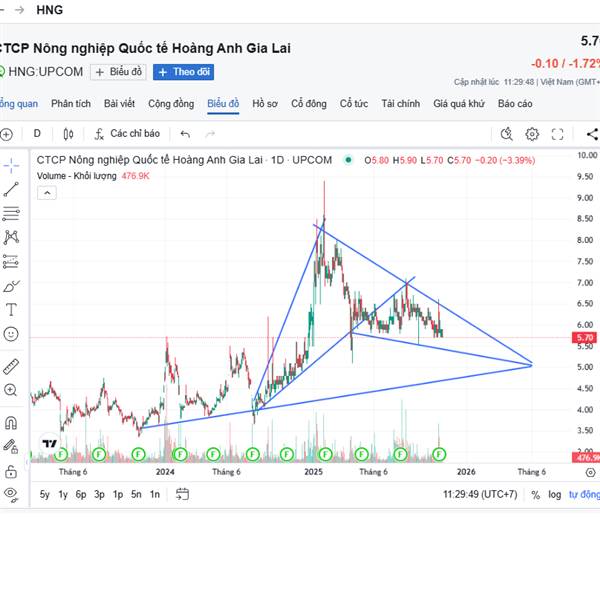Open the emoji icons tool
This screenshot has width=600, height=600.
pyautogui.click(x=11, y=334)
